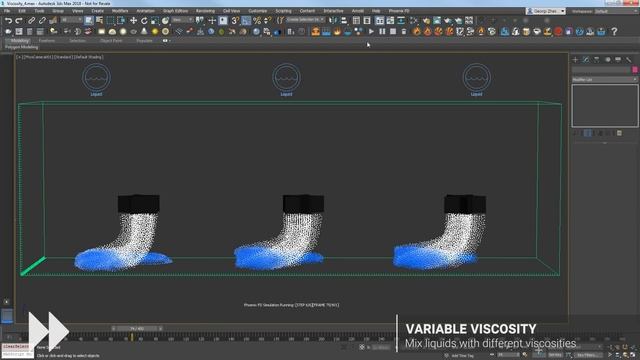Click the Align tool icon
This screenshot has height=360, width=640.
(x=344, y=20)
